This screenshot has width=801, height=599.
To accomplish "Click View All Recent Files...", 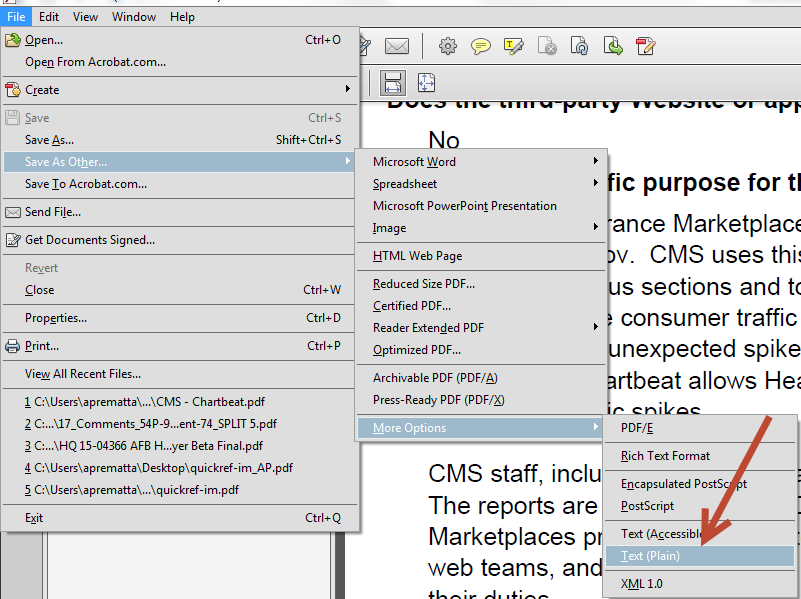I will click(x=83, y=374).
